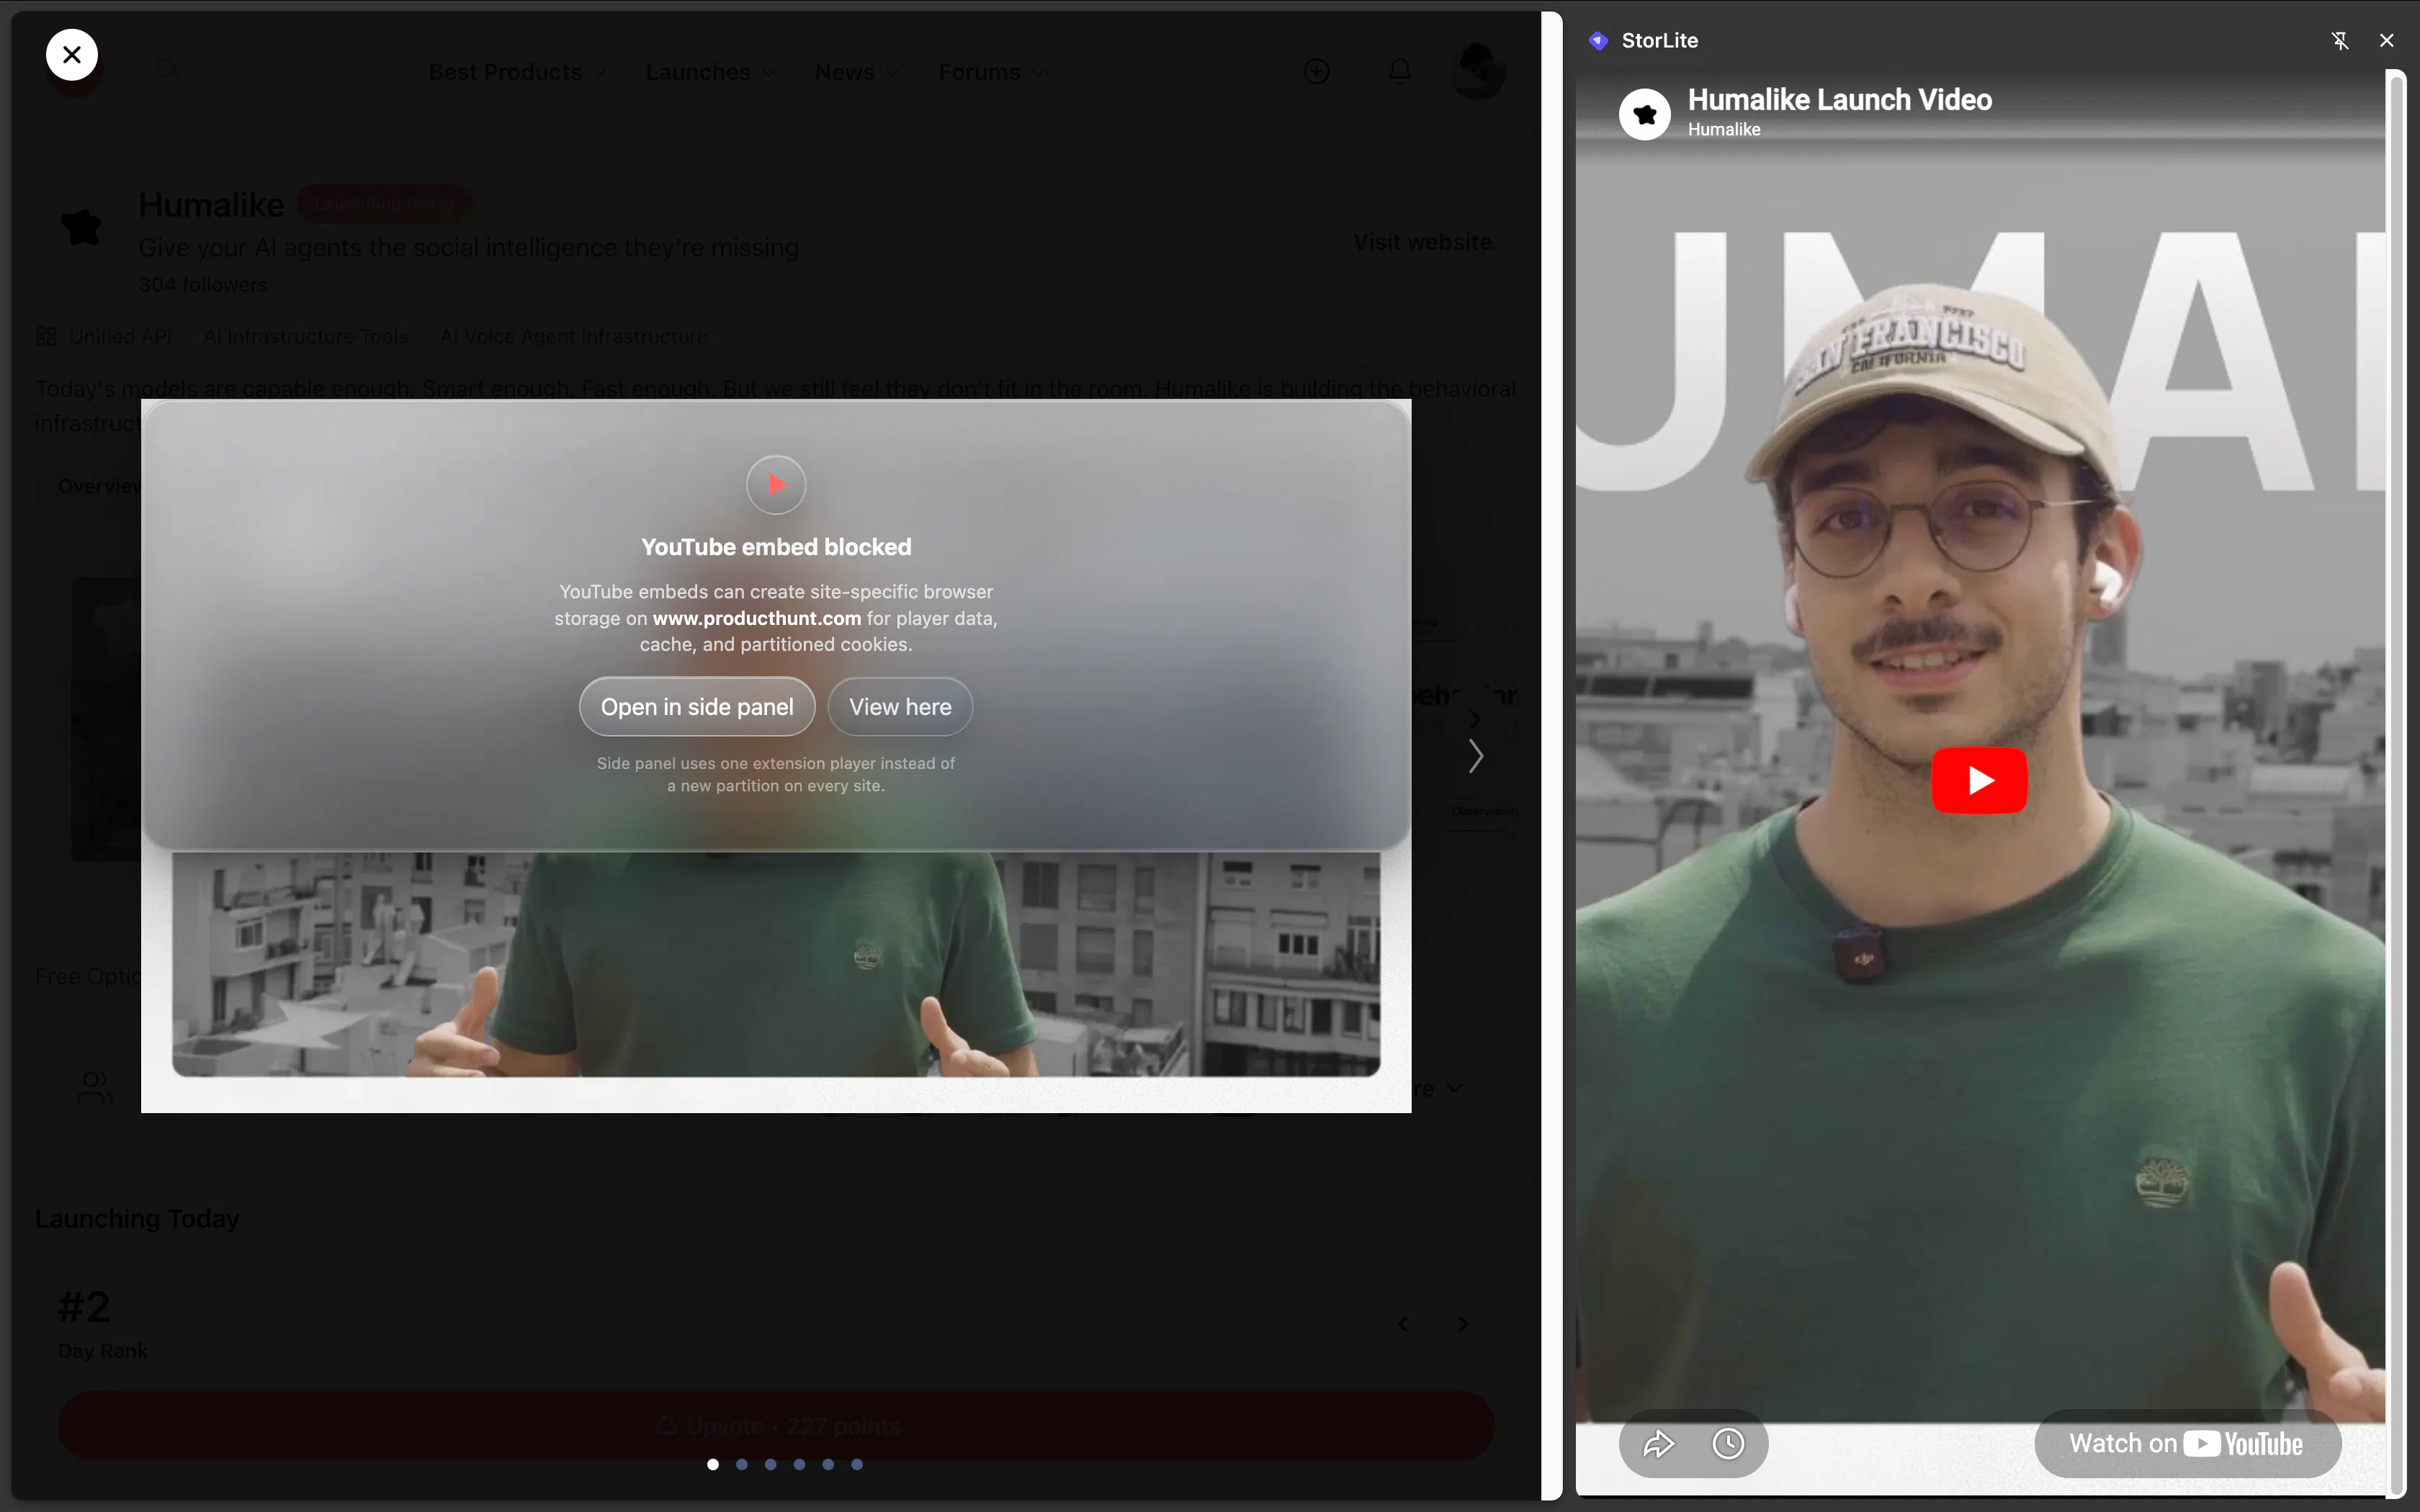Click the share arrow icon in side panel video

(x=1658, y=1444)
